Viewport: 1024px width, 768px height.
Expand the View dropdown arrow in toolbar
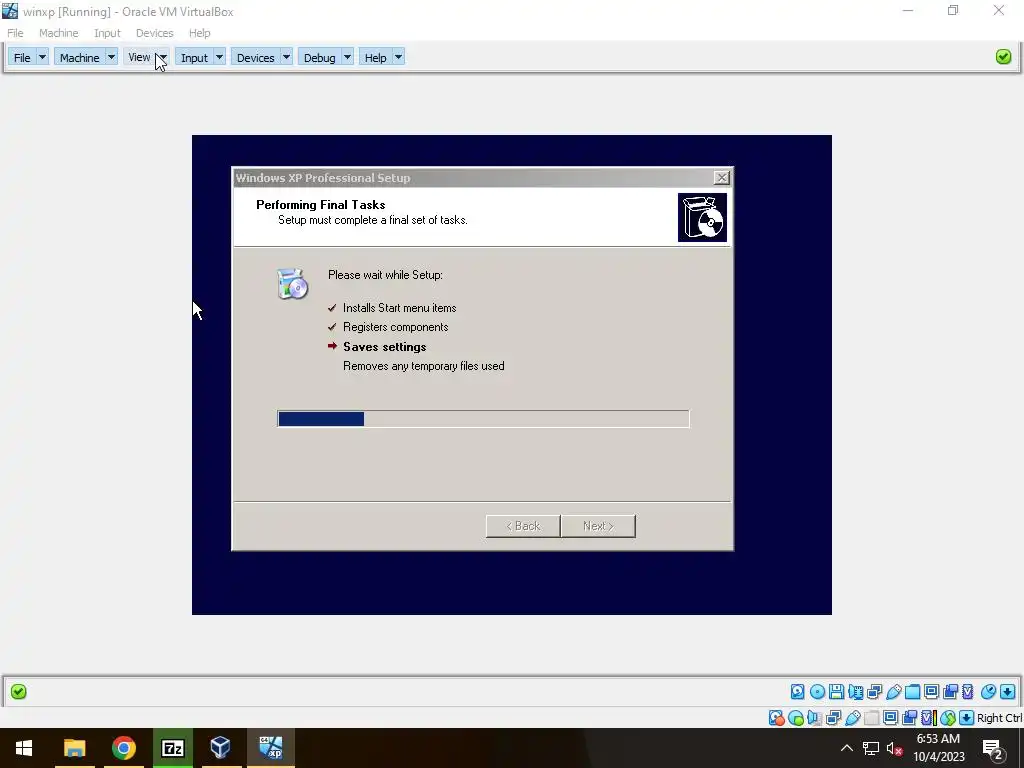163,57
